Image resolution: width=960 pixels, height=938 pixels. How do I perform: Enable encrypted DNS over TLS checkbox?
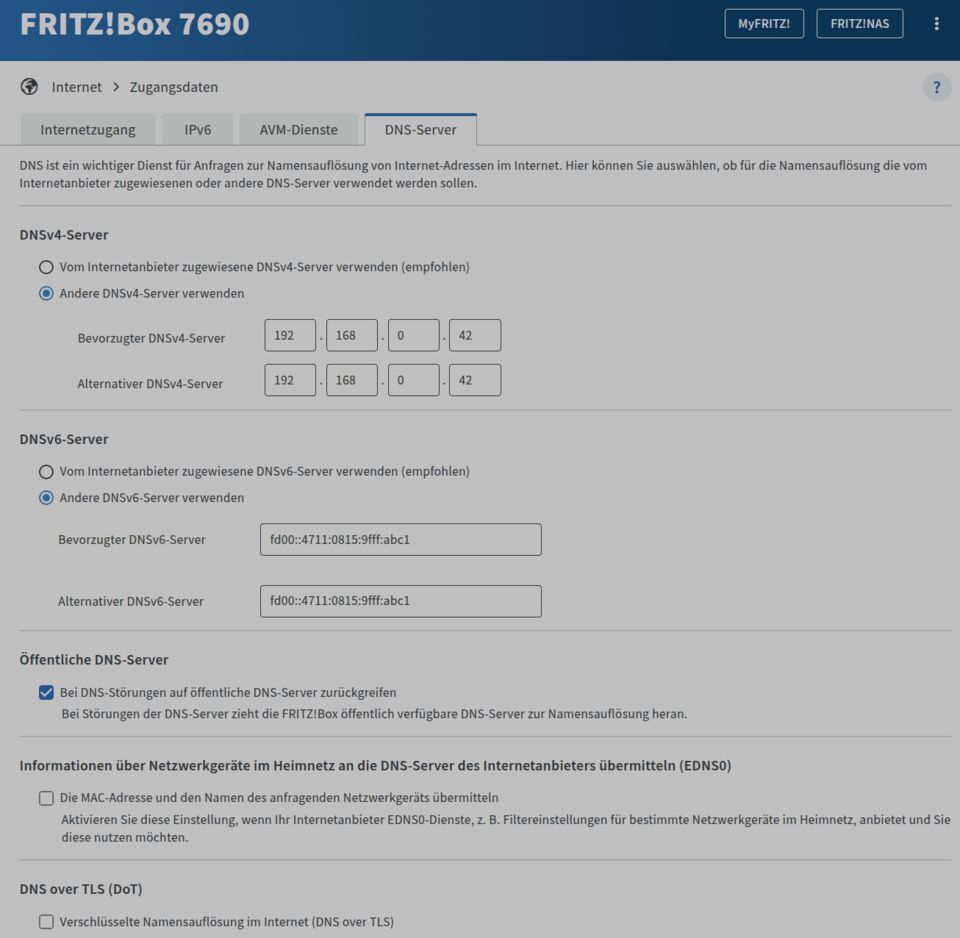tap(46, 922)
